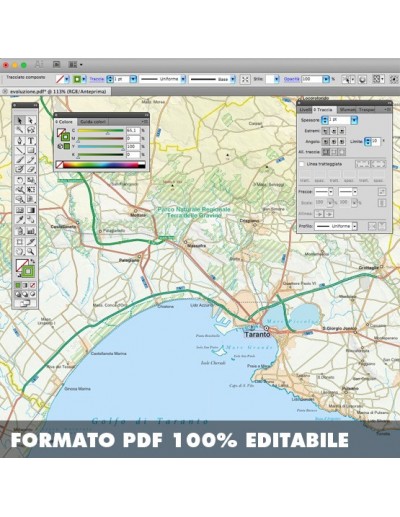
Task: Click the Opacità link in control bar
Action: [292, 79]
